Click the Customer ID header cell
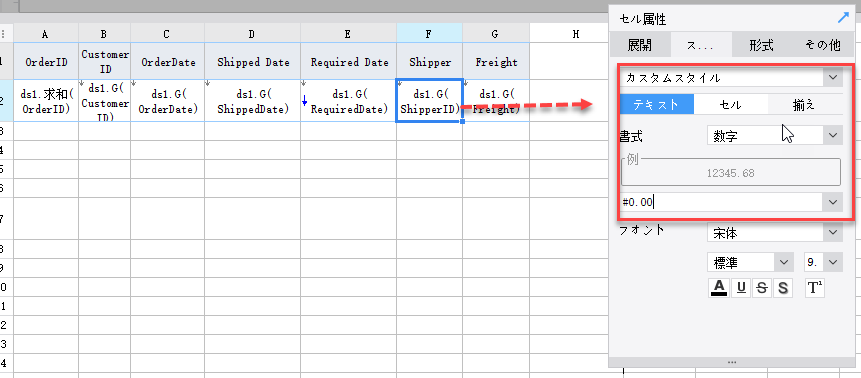The width and height of the screenshot is (861, 378). (x=104, y=62)
